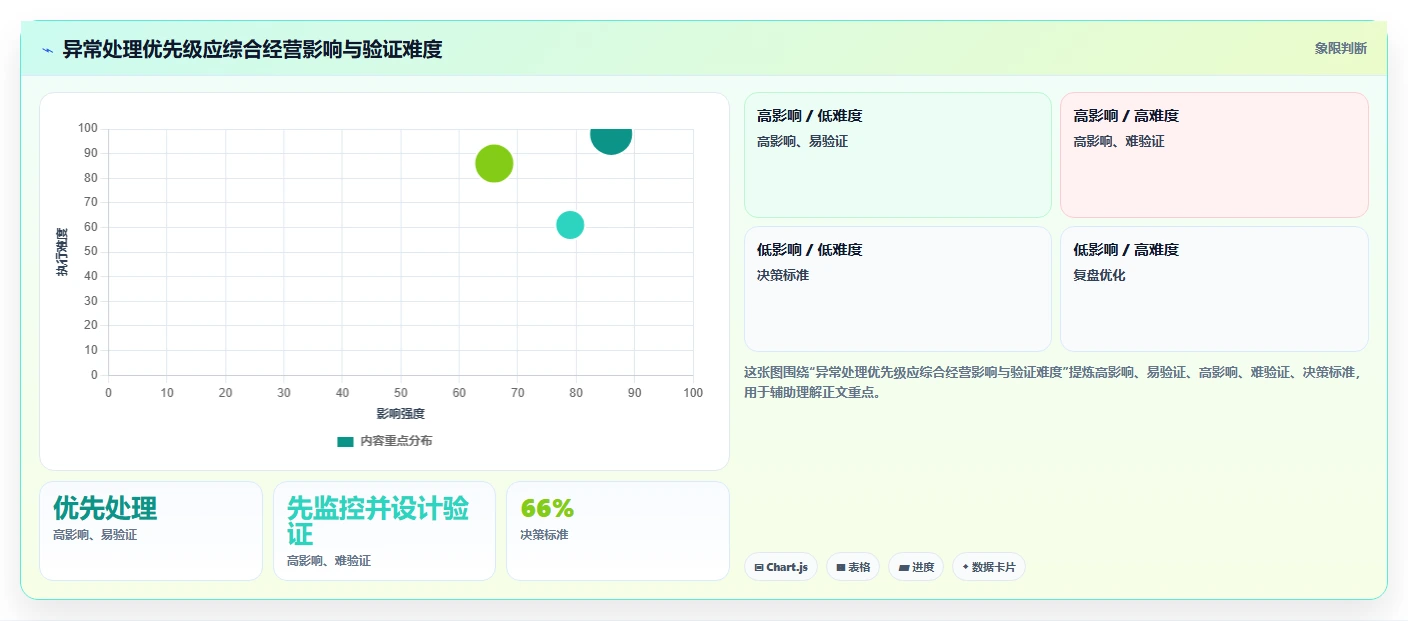Open the 低影响 / 高难度 quadrant card

click(x=1214, y=289)
